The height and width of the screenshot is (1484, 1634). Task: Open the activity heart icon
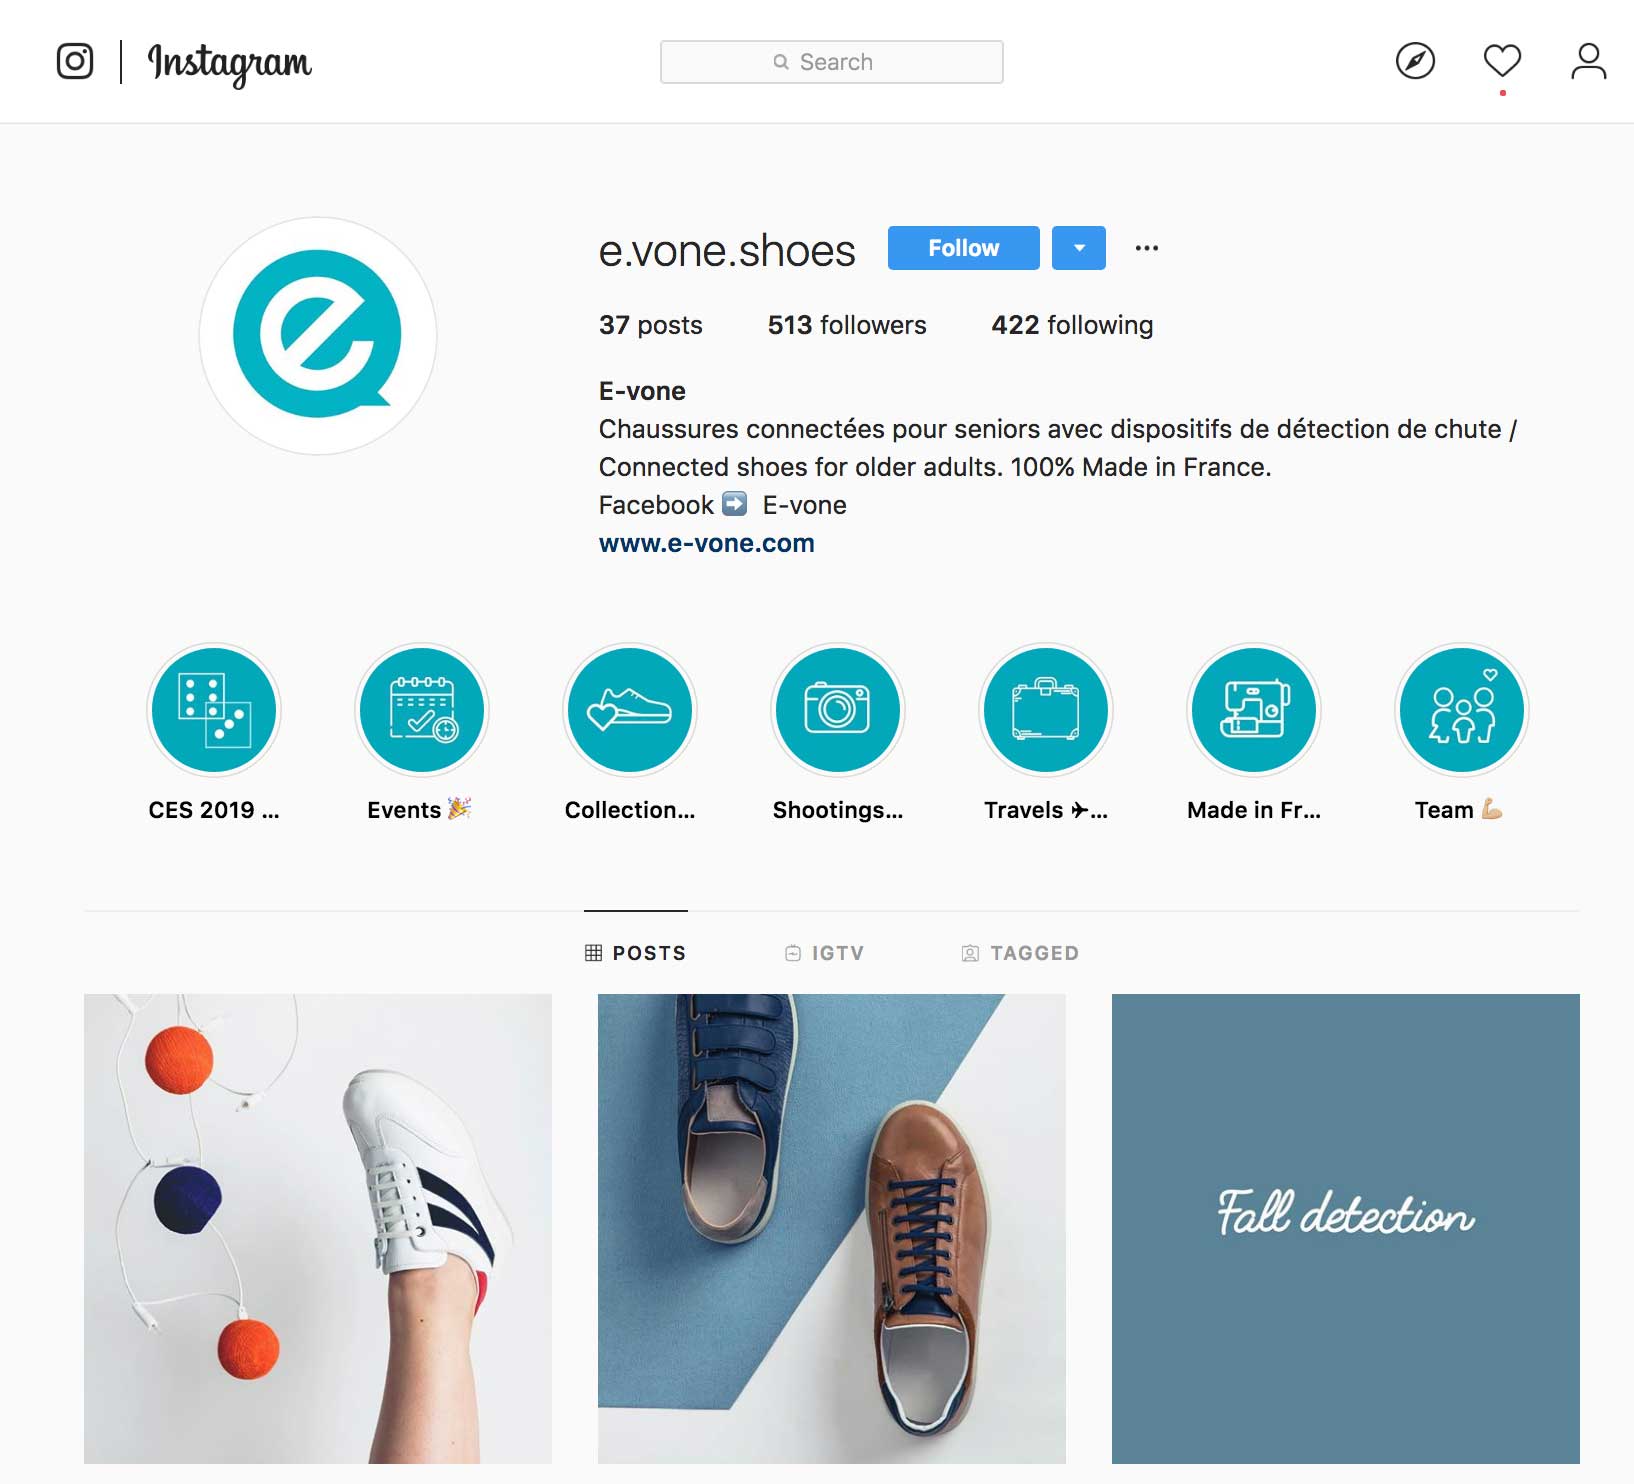point(1502,61)
